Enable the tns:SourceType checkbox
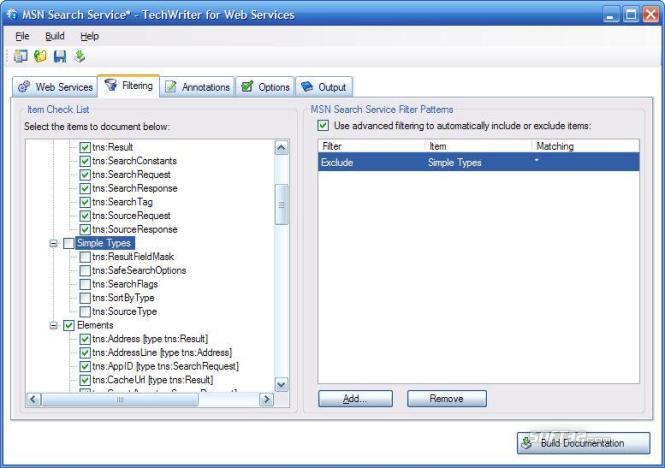Image resolution: width=665 pixels, height=468 pixels. pyautogui.click(x=85, y=311)
